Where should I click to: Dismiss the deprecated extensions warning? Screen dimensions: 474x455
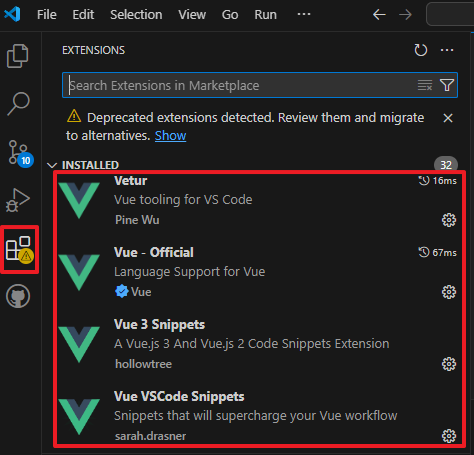click(x=448, y=118)
